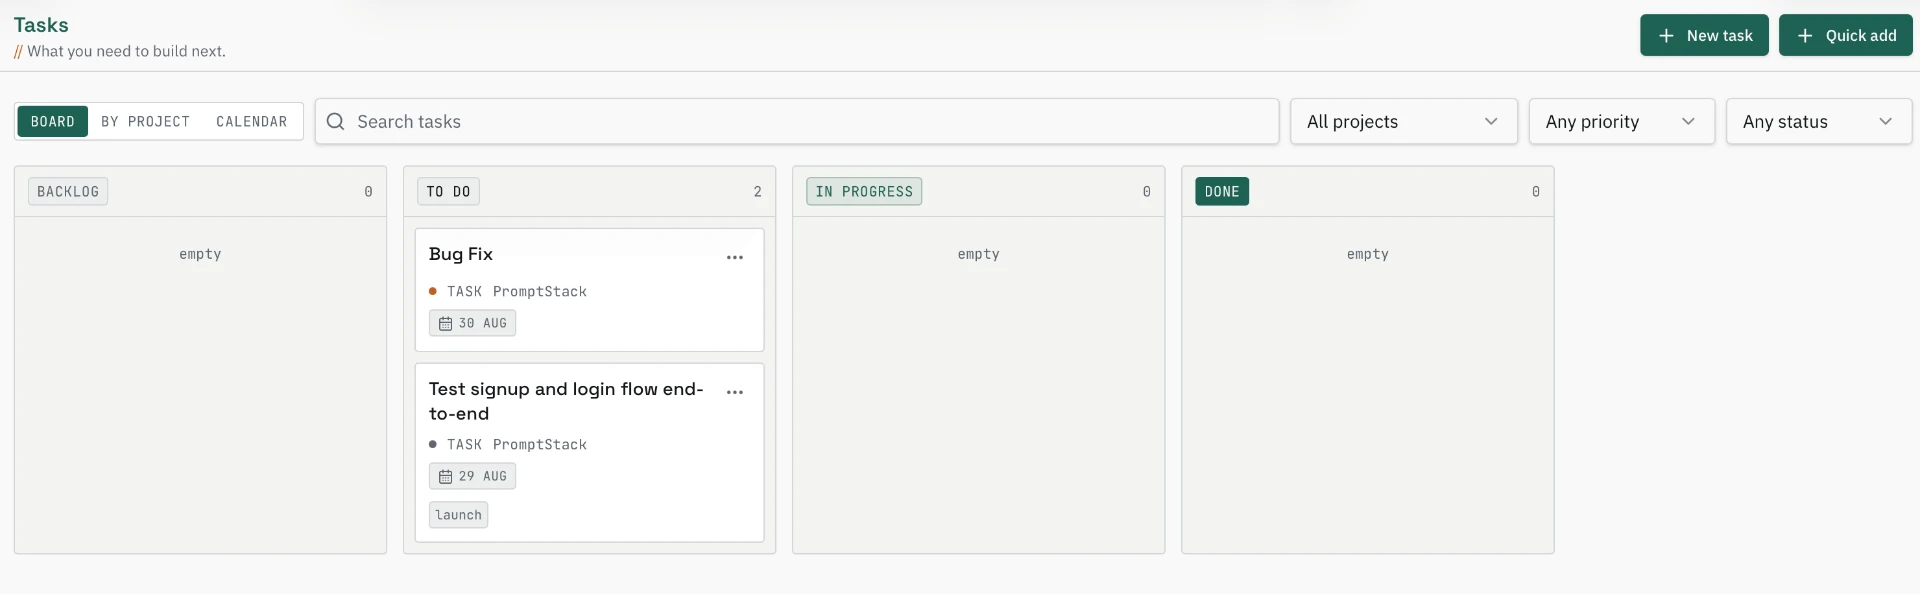Click the 29 AUG due date chip
This screenshot has height=594, width=1920.
[x=473, y=476]
